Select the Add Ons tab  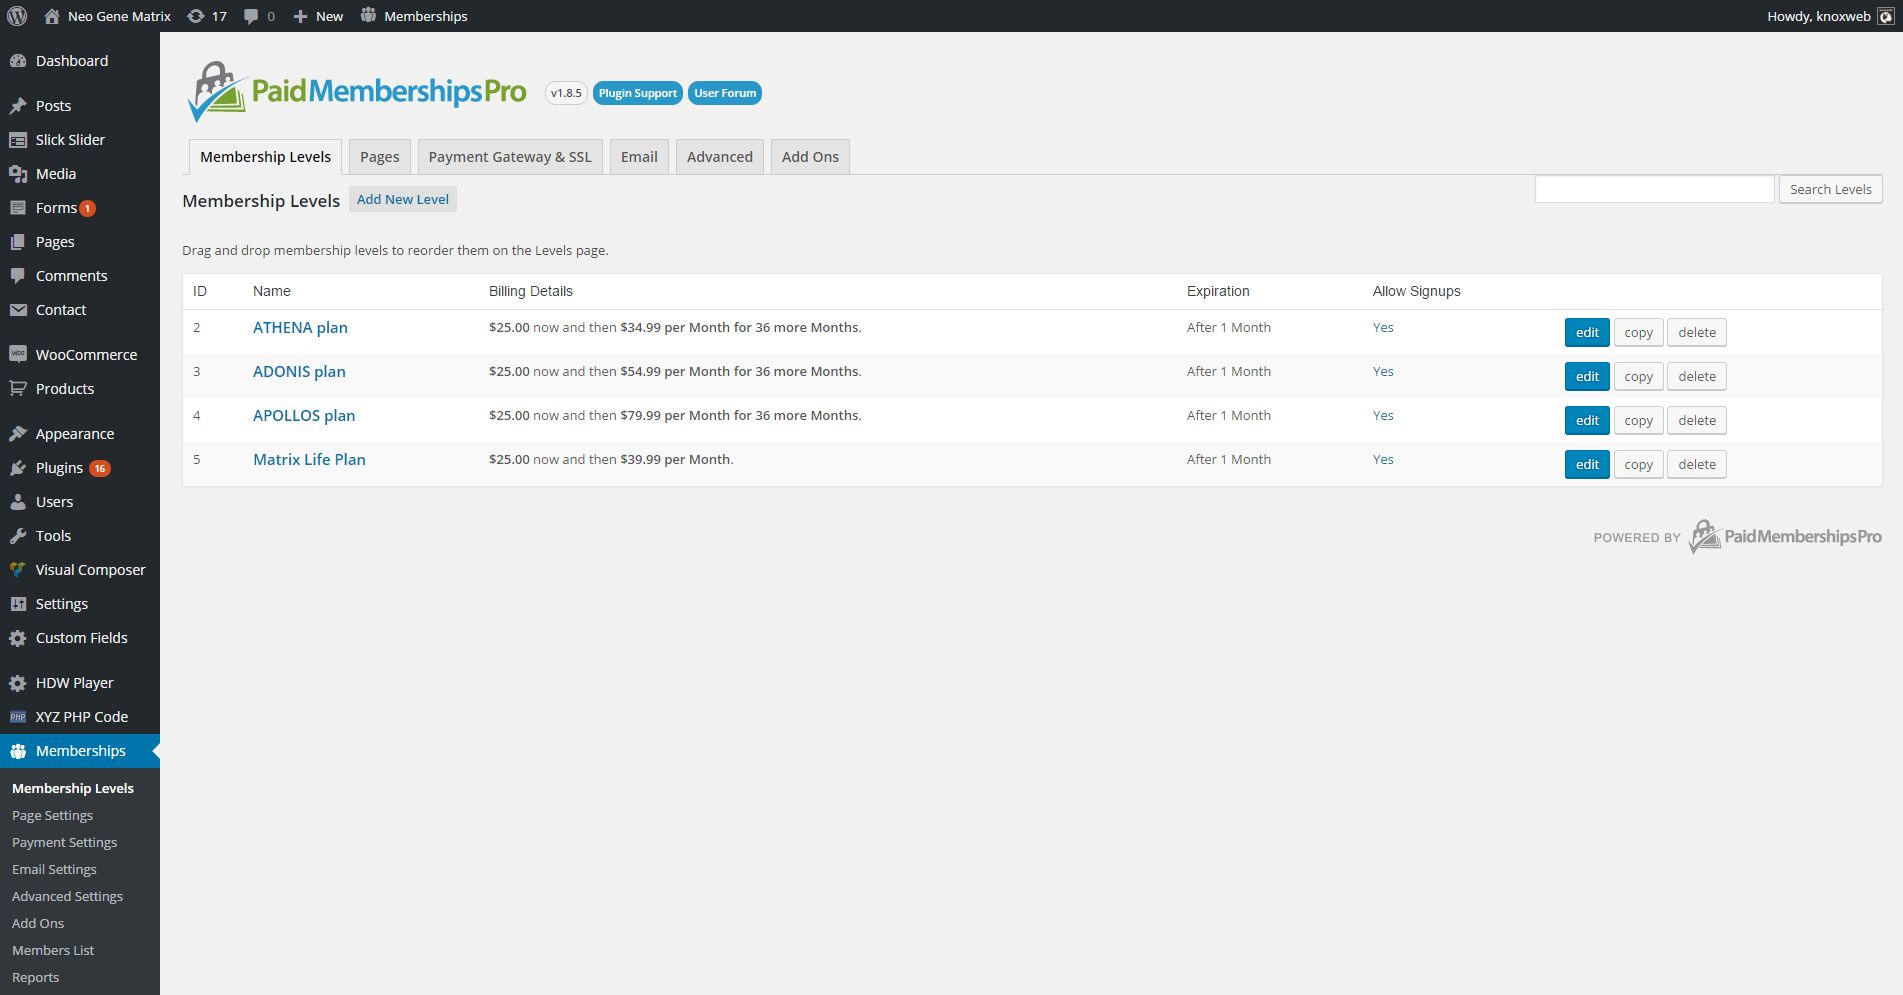(810, 157)
